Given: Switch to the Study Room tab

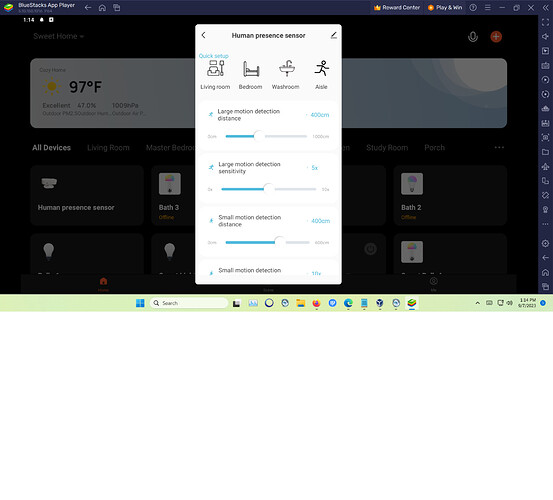Looking at the screenshot, I should point(387,148).
